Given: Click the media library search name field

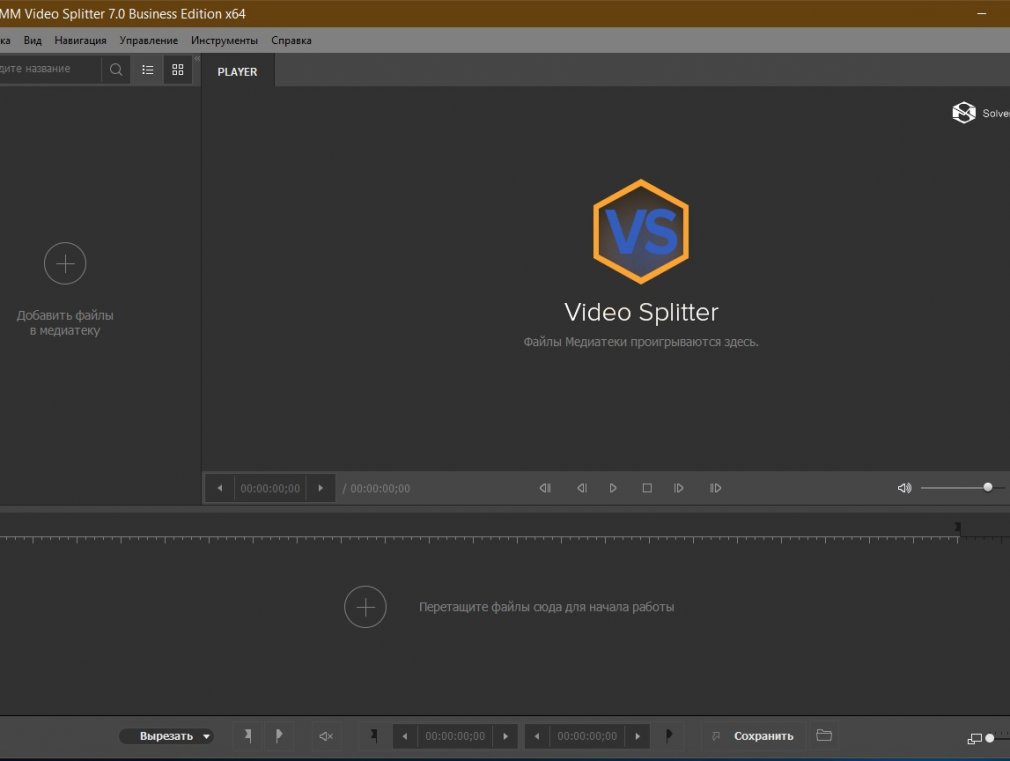Looking at the screenshot, I should [50, 69].
